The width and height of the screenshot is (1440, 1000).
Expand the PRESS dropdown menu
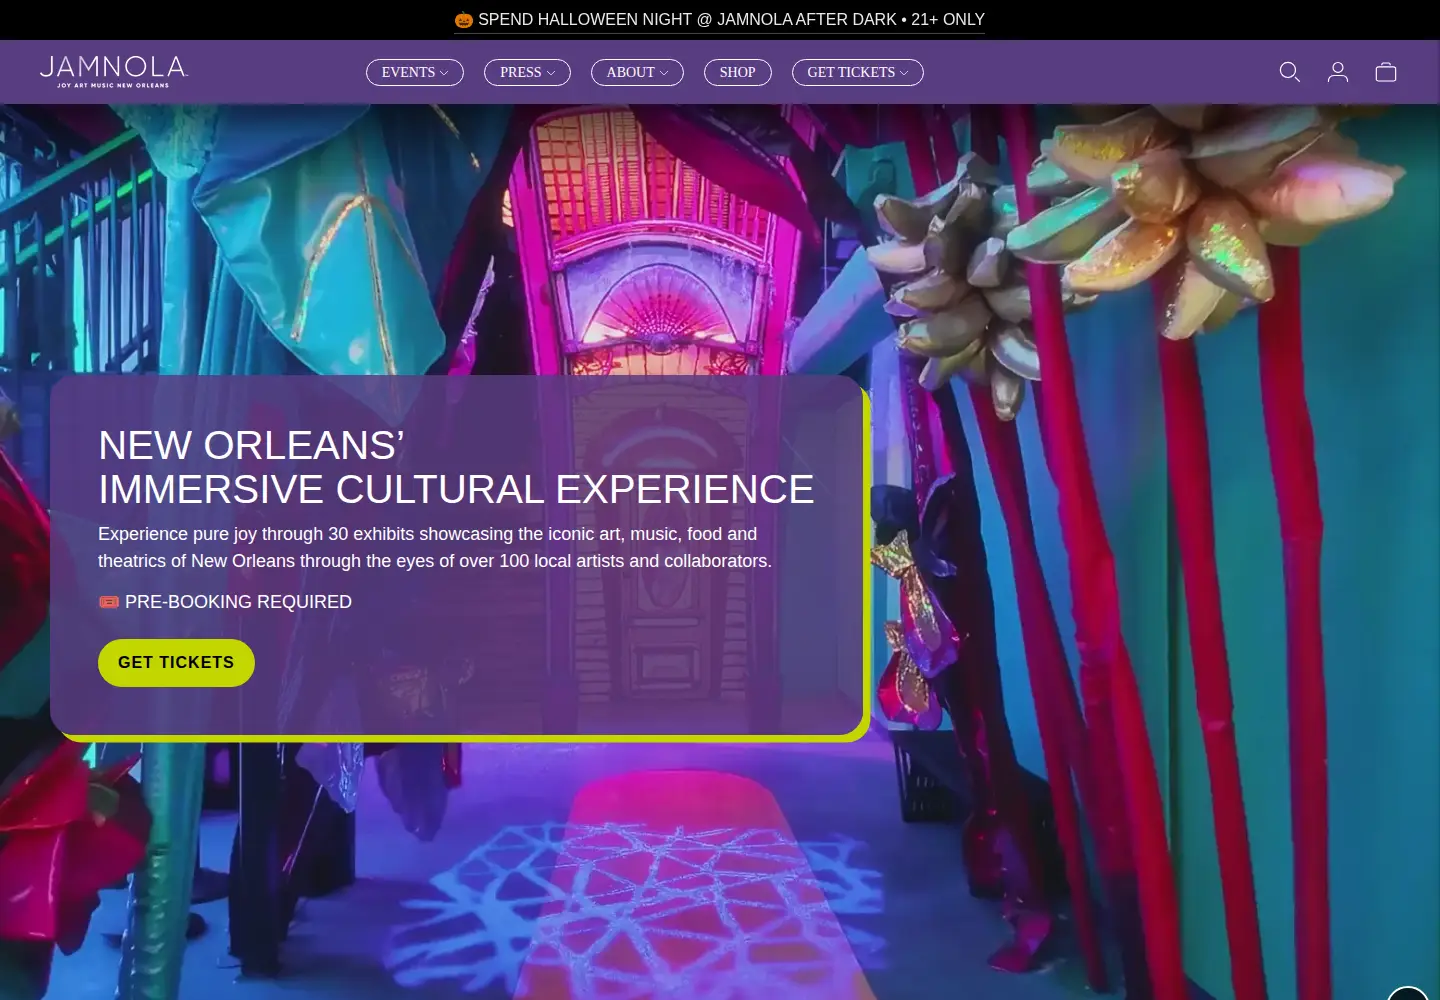click(527, 72)
